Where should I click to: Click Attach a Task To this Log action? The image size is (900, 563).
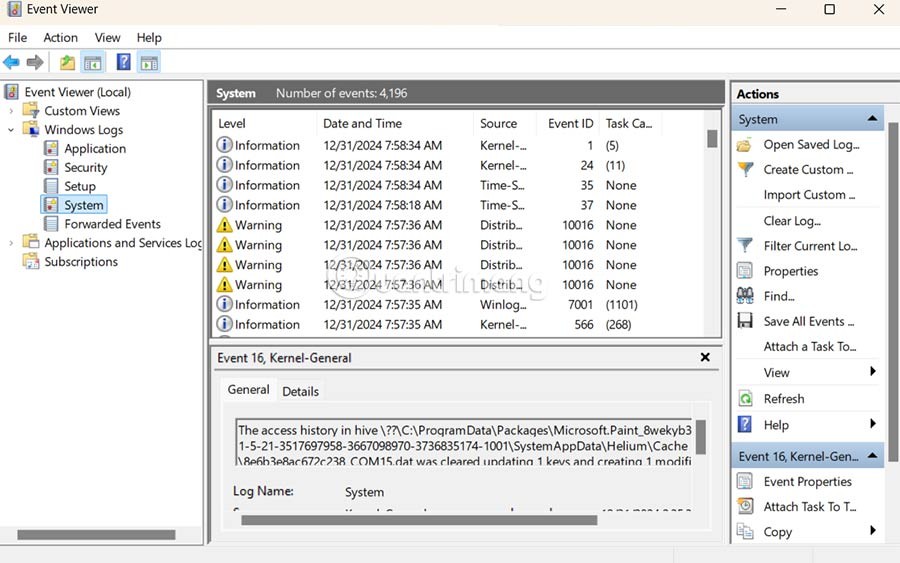tap(809, 347)
